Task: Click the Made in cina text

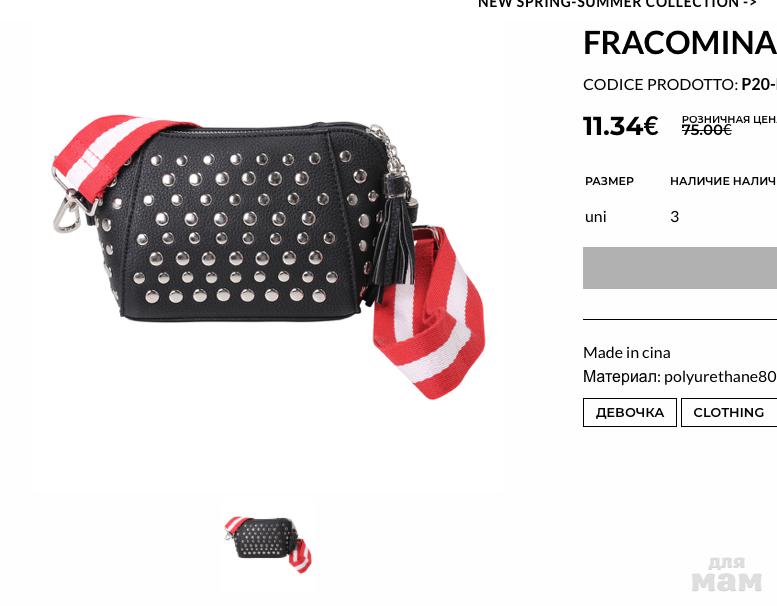Action: tap(626, 353)
